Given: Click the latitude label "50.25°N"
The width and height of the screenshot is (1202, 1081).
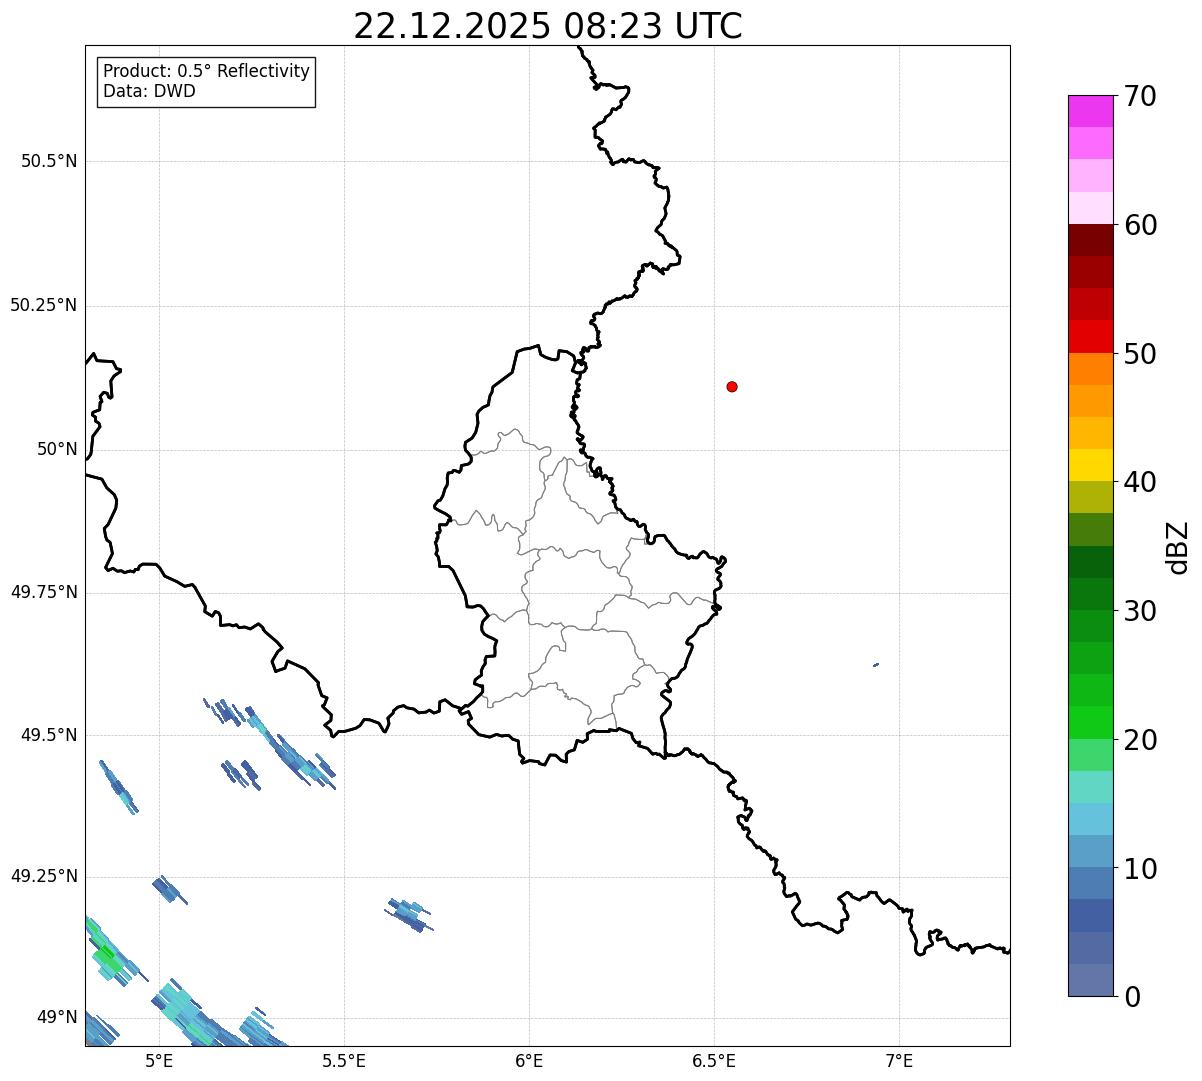Looking at the screenshot, I should click(43, 305).
